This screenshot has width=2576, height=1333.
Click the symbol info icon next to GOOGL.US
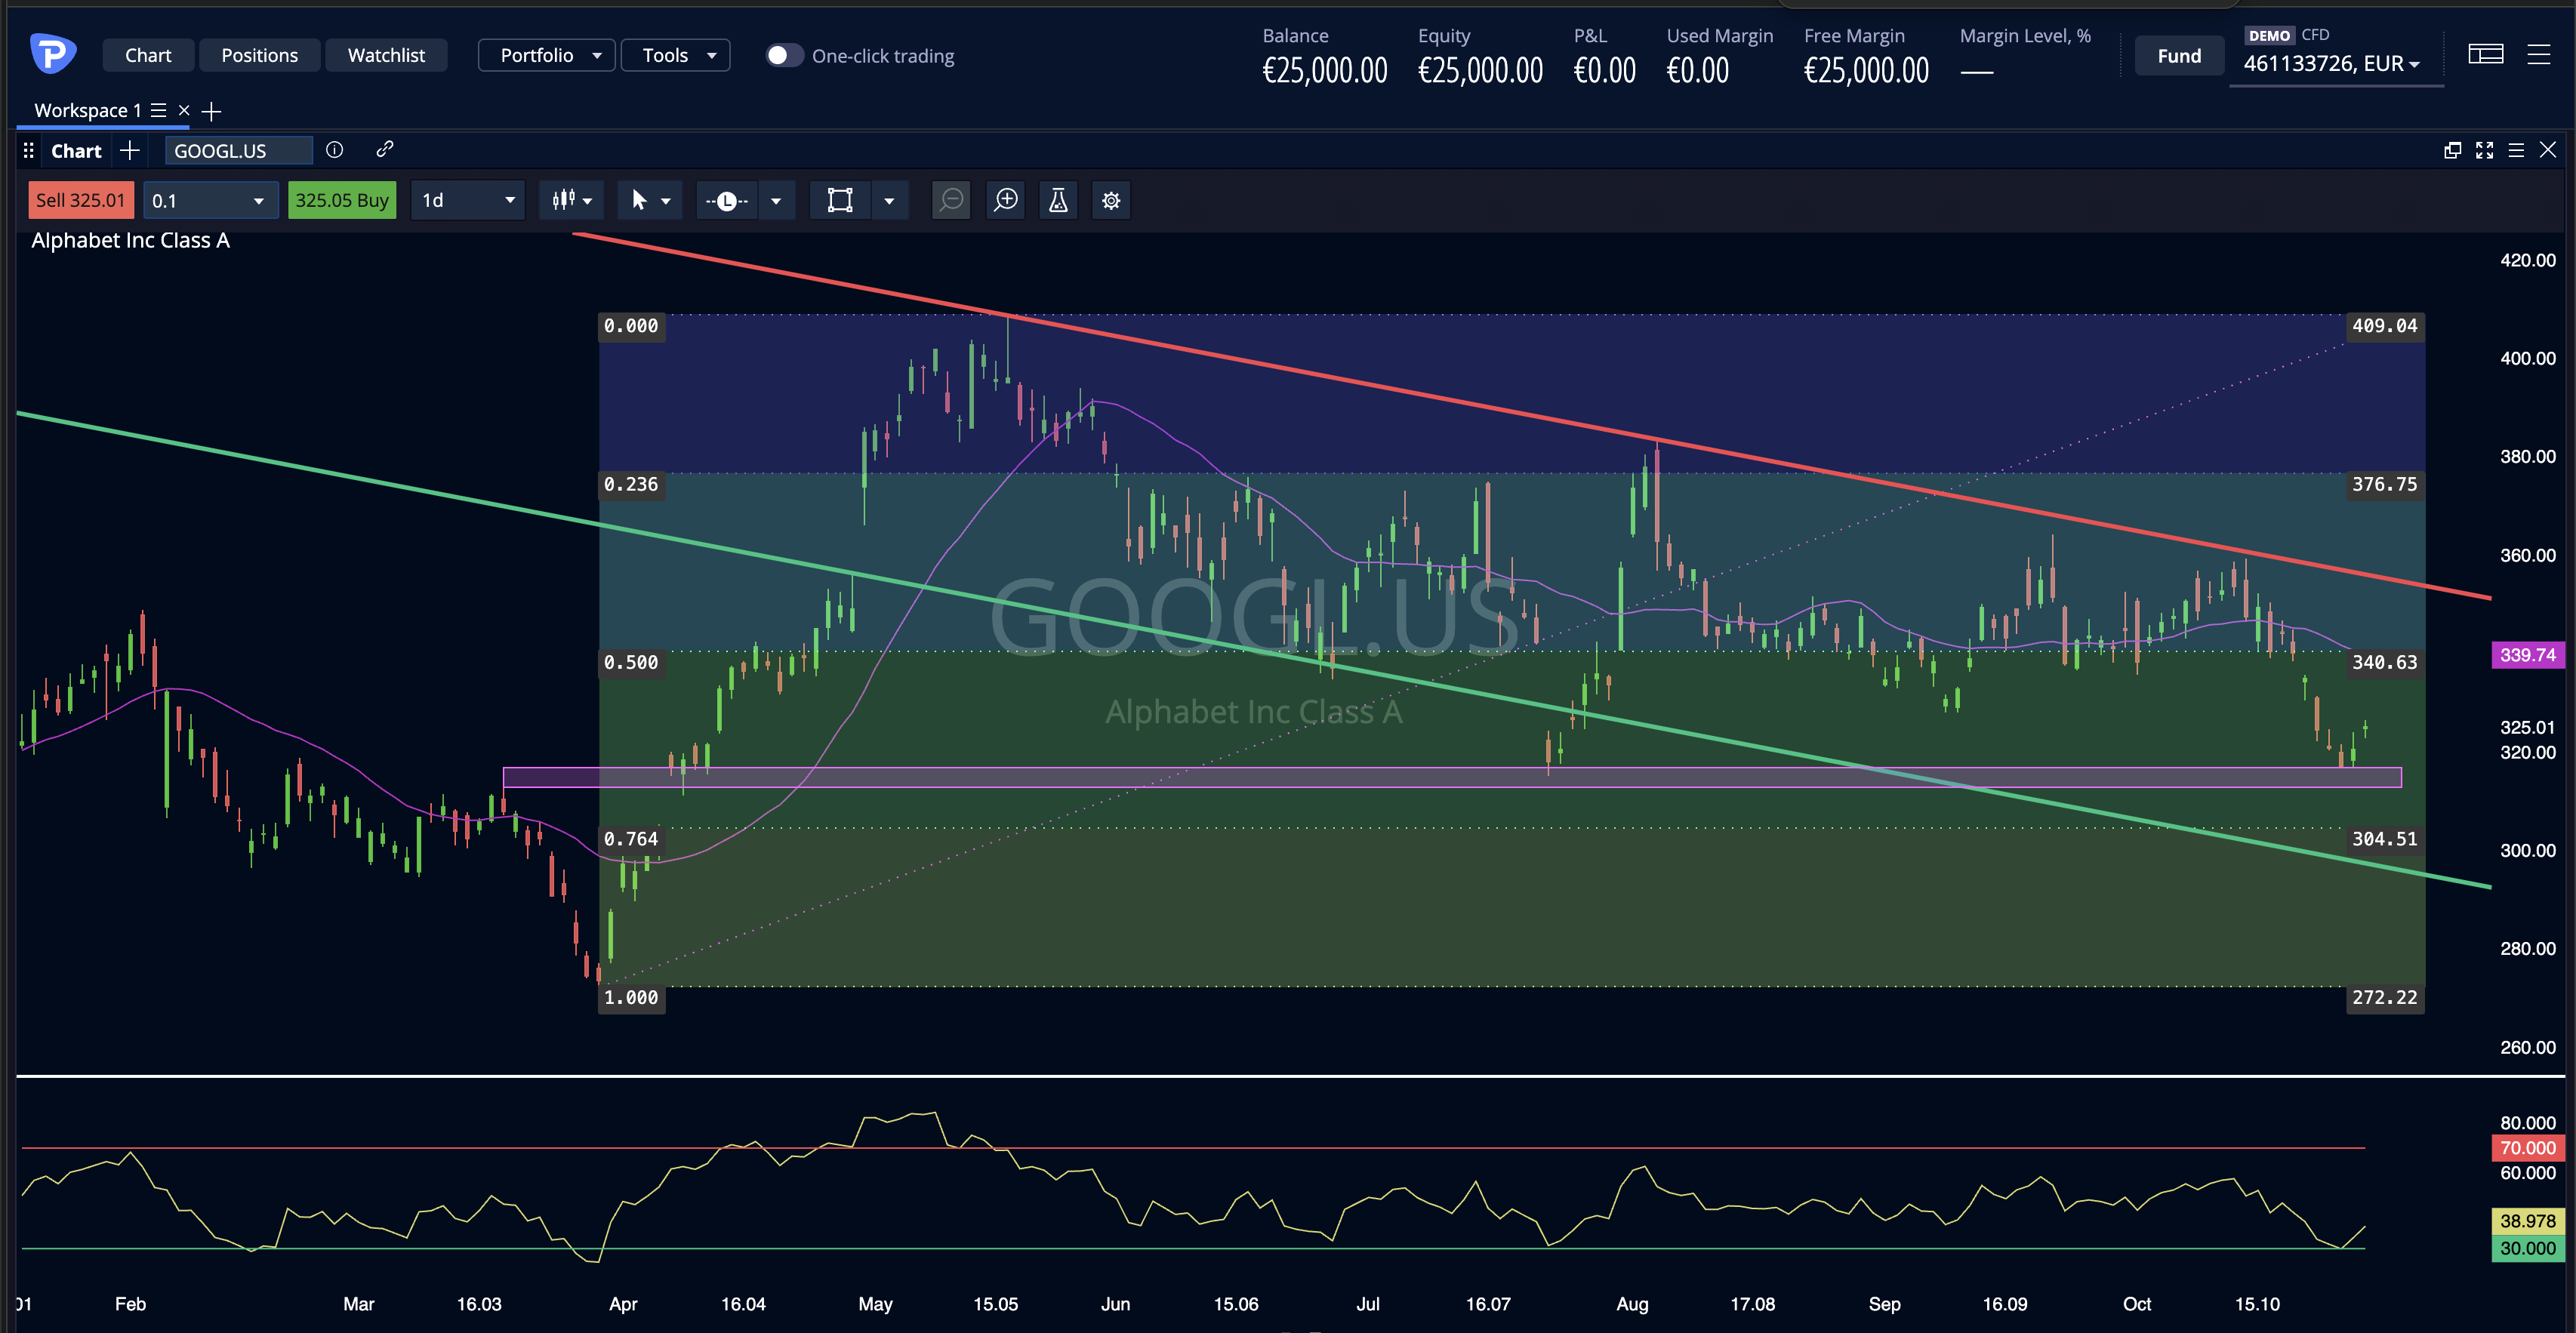click(x=335, y=150)
